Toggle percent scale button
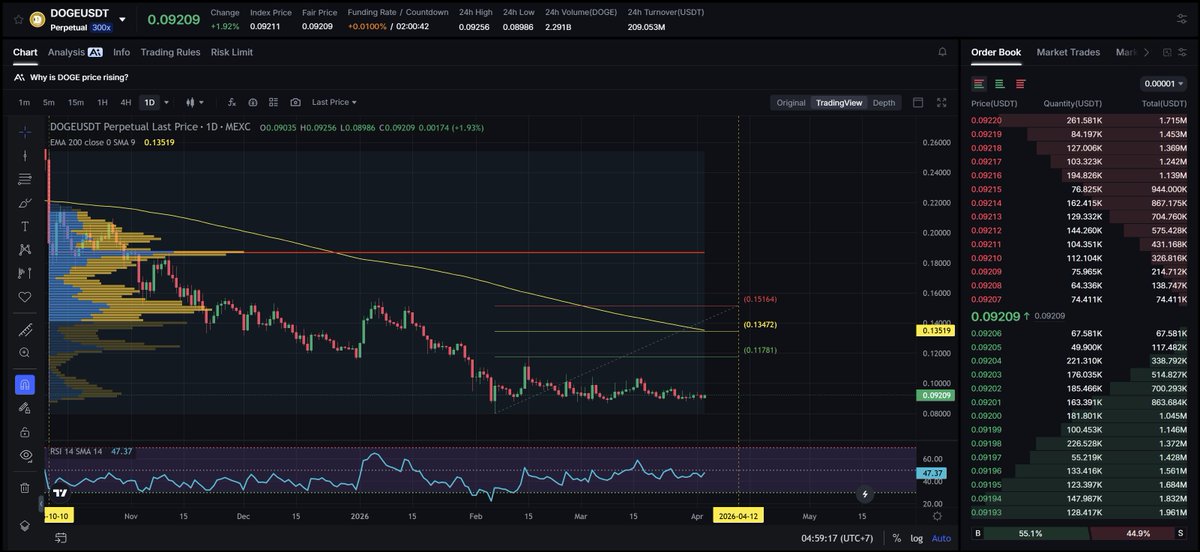 point(896,538)
